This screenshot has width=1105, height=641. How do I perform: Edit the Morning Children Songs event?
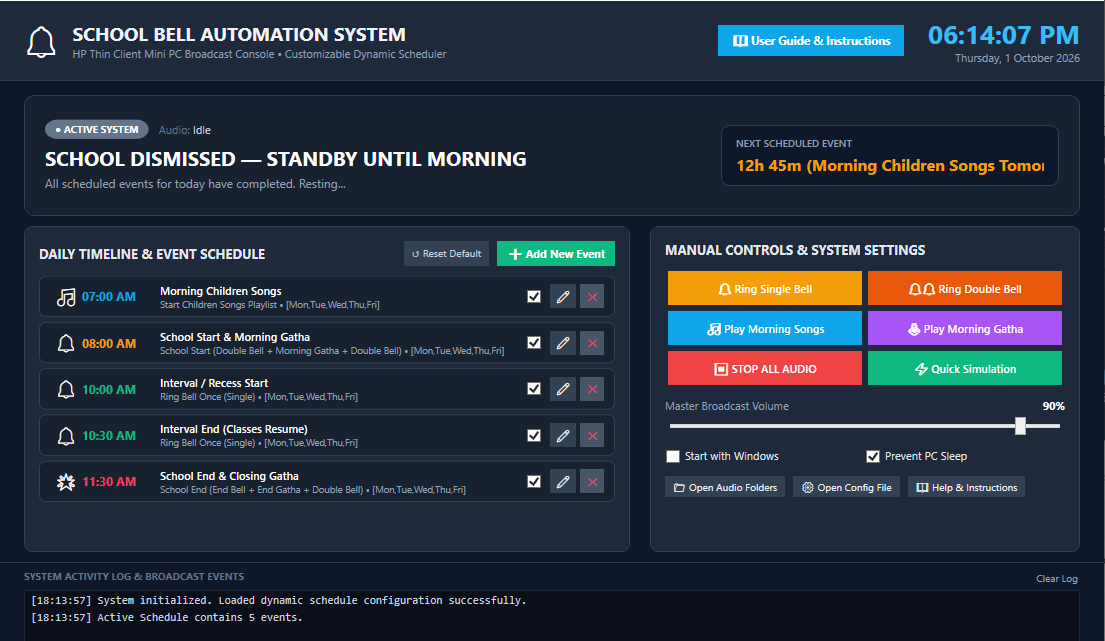click(562, 297)
